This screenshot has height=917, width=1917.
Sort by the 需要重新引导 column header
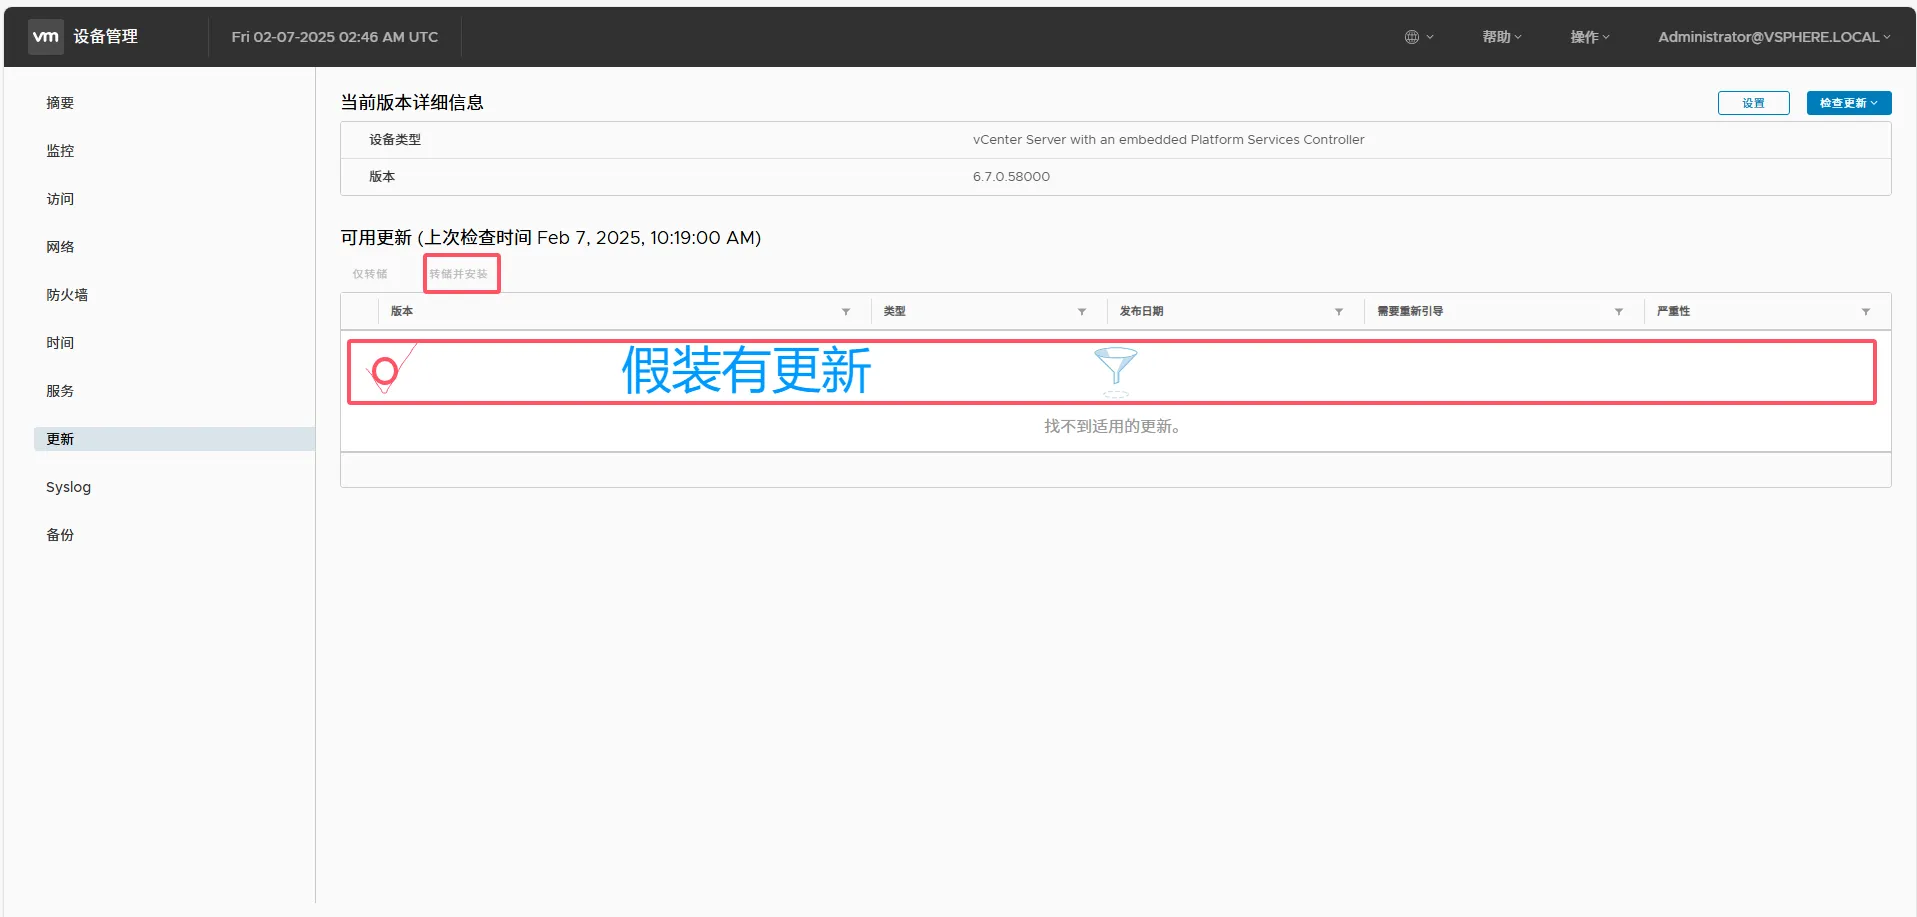point(1410,311)
